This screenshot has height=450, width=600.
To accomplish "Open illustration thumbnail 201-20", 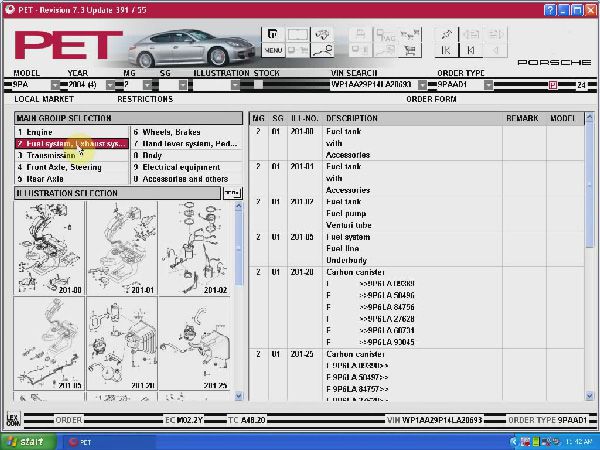I will (x=122, y=344).
